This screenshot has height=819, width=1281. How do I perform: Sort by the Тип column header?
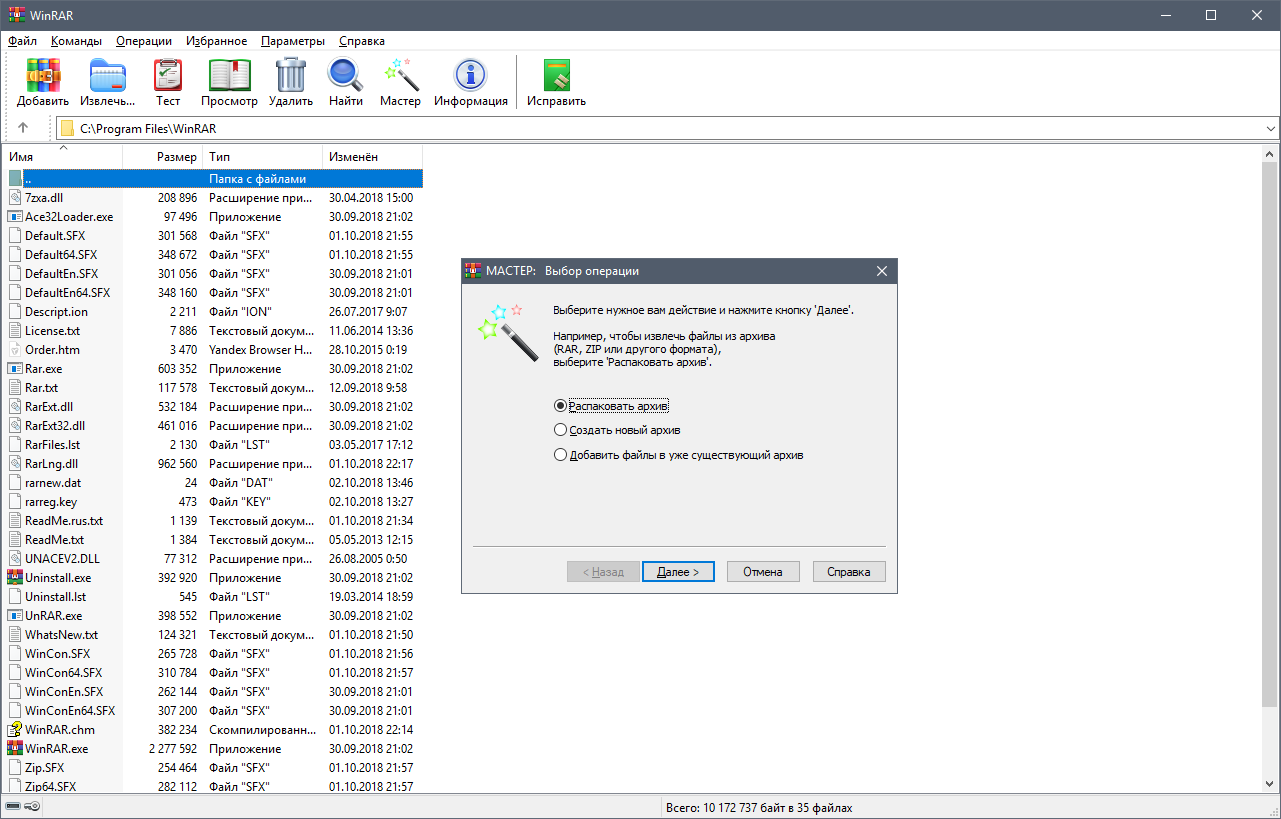tap(263, 157)
